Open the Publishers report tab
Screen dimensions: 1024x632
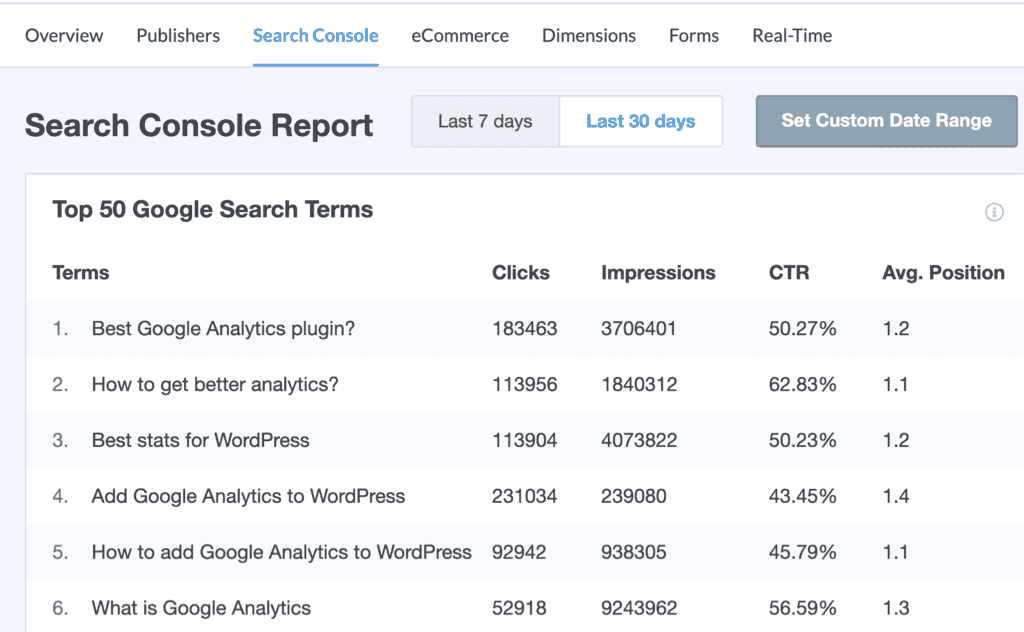[177, 35]
